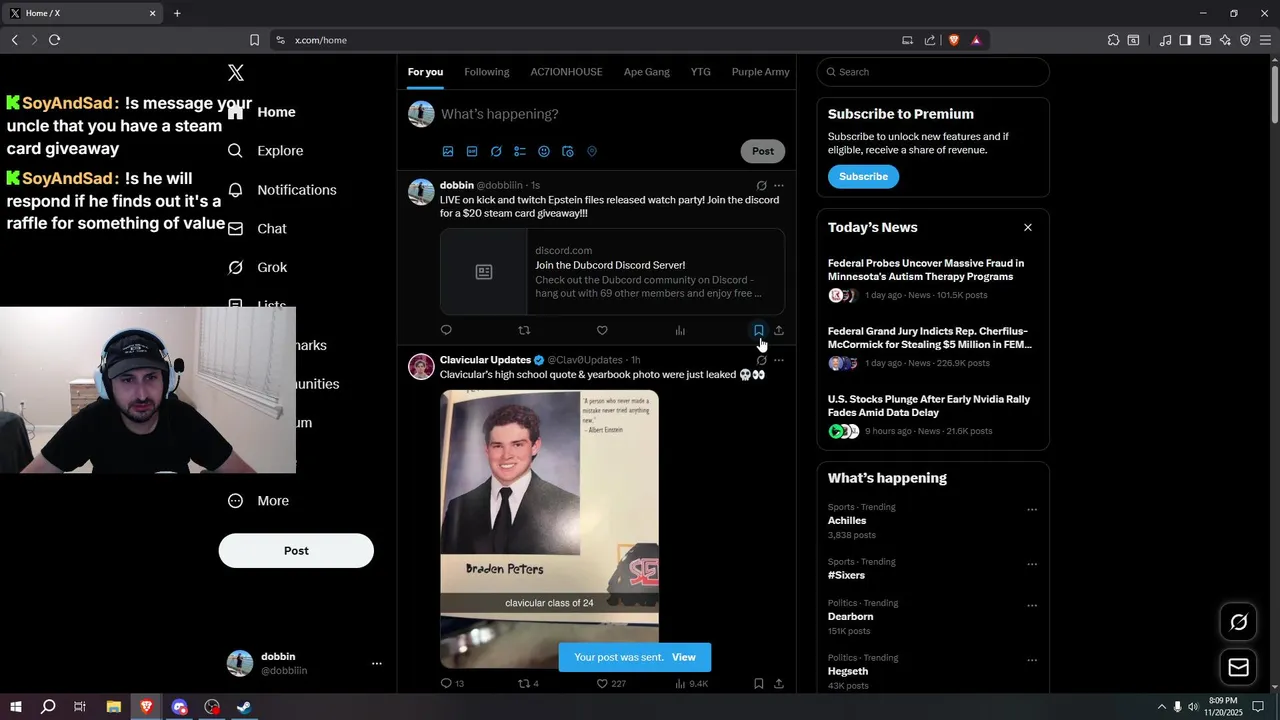Add a GIF in composer
Screen dimensions: 1280x720
(472, 152)
